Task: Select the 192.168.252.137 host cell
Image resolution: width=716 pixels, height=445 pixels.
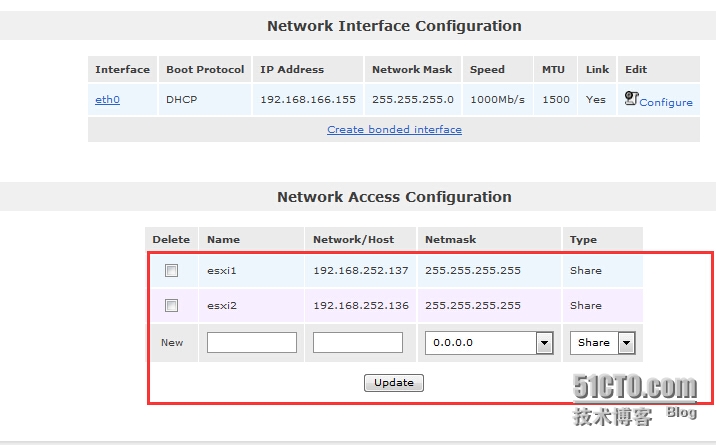Action: point(361,271)
